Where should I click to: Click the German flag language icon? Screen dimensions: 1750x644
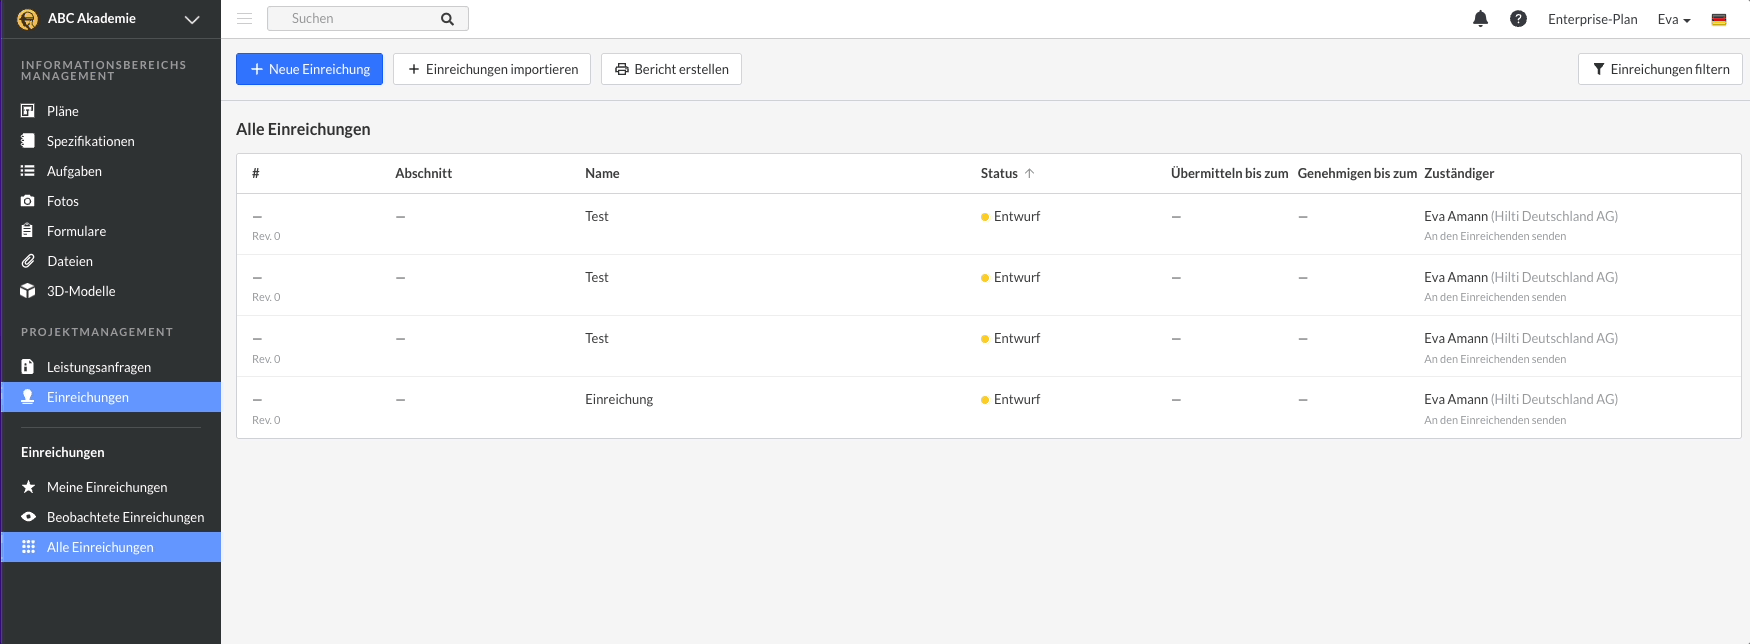click(1719, 19)
